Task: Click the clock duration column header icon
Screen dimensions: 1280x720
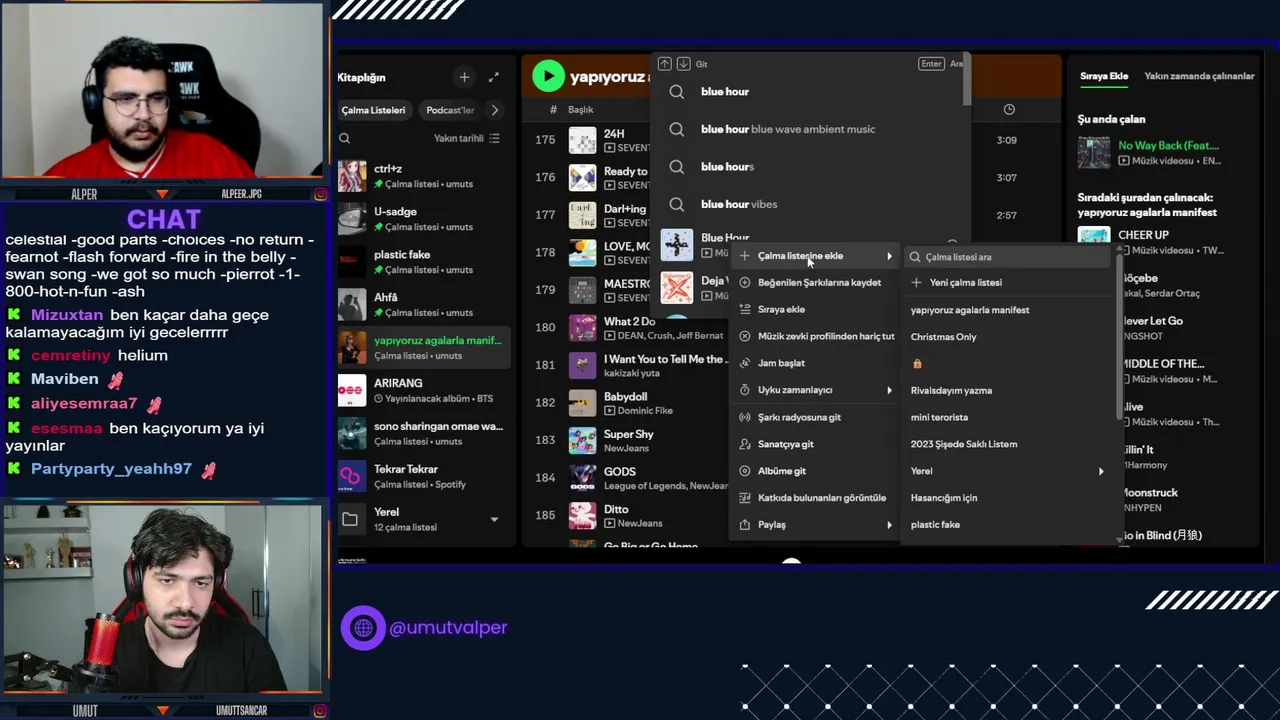Action: coord(1009,109)
